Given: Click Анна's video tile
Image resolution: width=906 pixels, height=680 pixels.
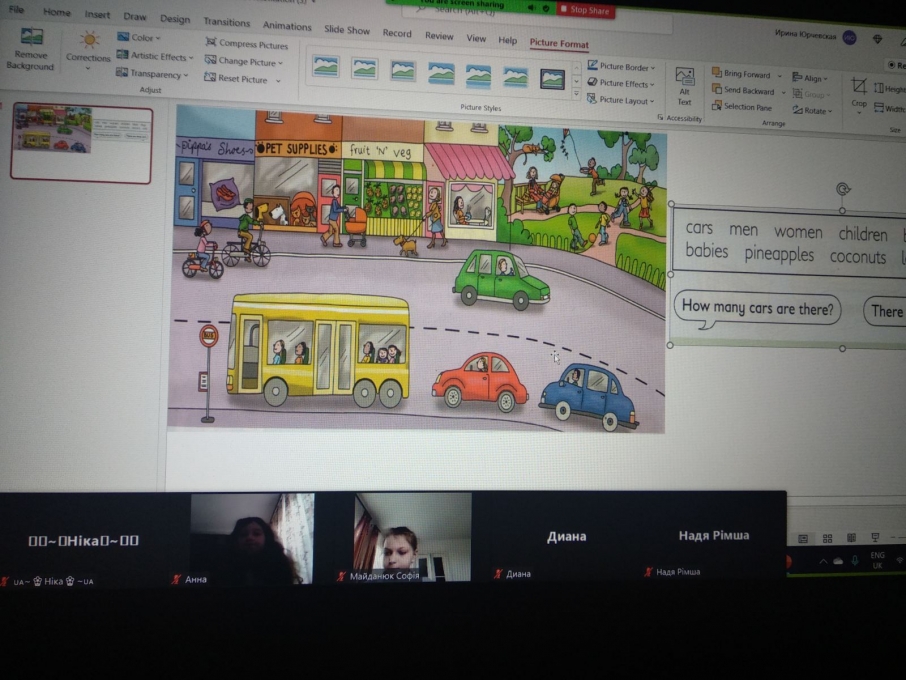Looking at the screenshot, I should tap(253, 539).
